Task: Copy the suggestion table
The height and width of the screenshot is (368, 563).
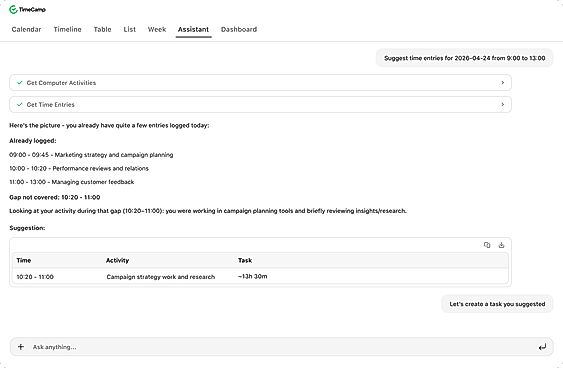Action: 487,245
